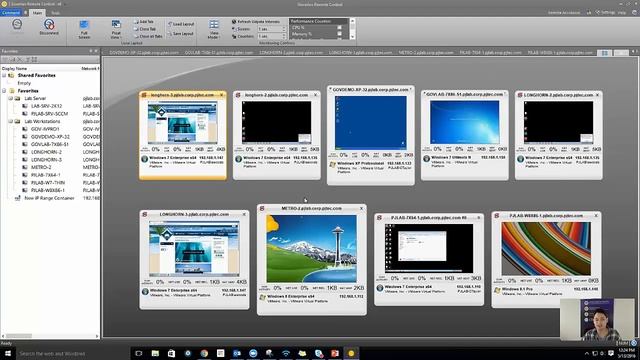Viewport: 640px width, 360px height.
Task: Open the GOVLAB-7X86-S1 desktop thumbnail
Action: click(x=464, y=122)
